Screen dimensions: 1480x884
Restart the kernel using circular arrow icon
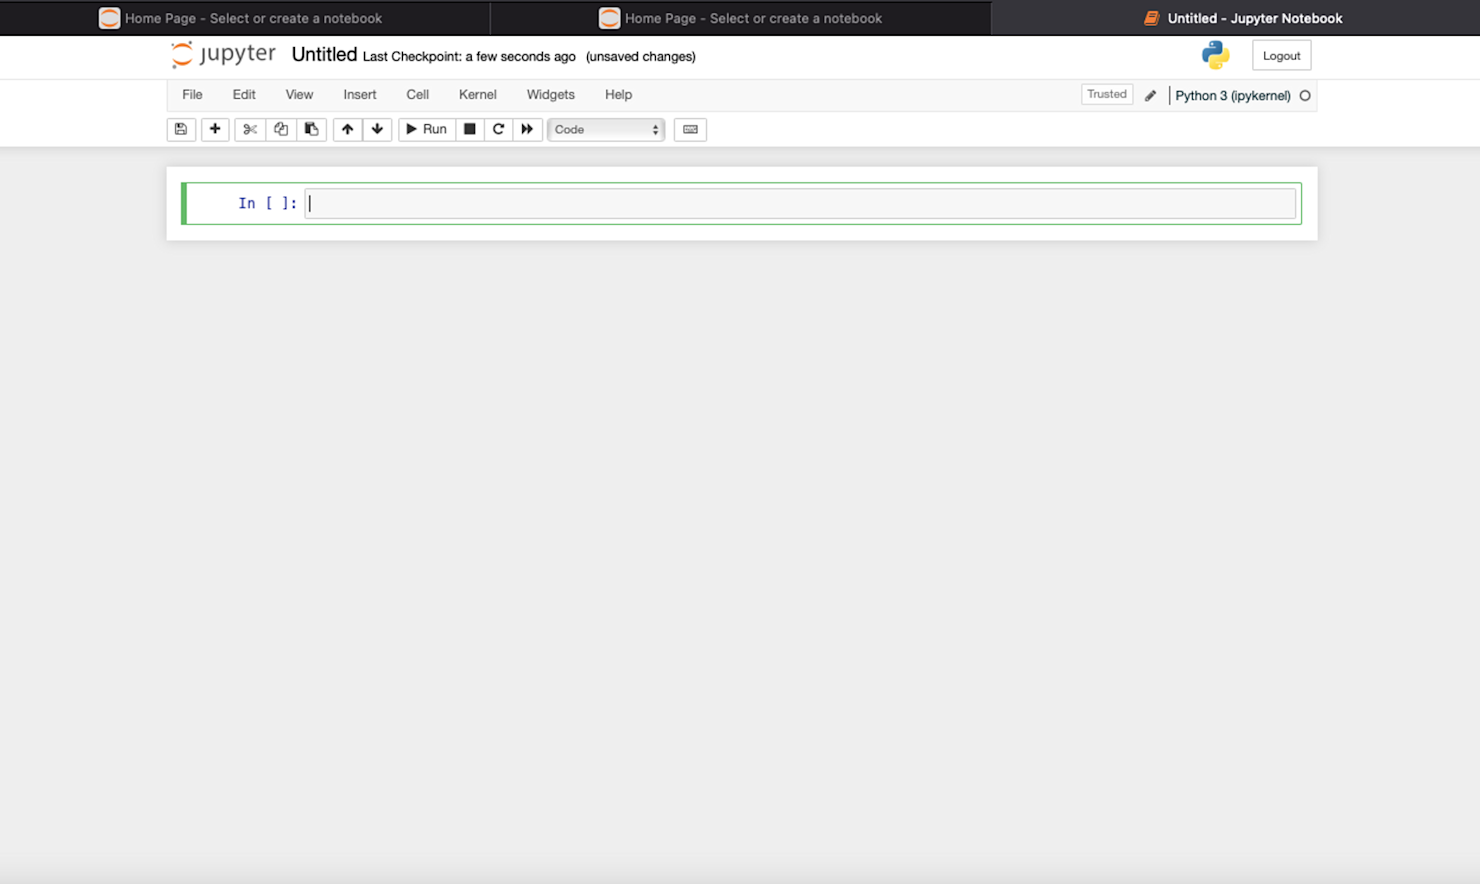tap(498, 129)
